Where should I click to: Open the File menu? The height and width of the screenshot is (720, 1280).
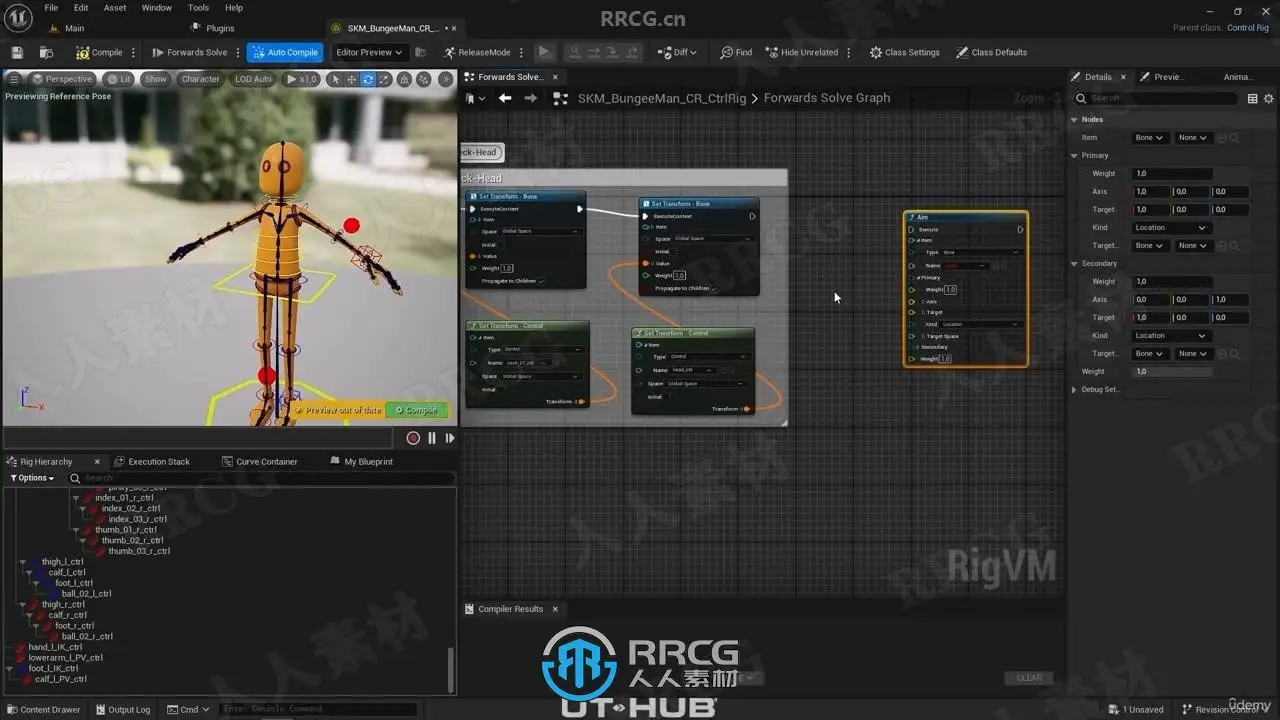click(51, 8)
